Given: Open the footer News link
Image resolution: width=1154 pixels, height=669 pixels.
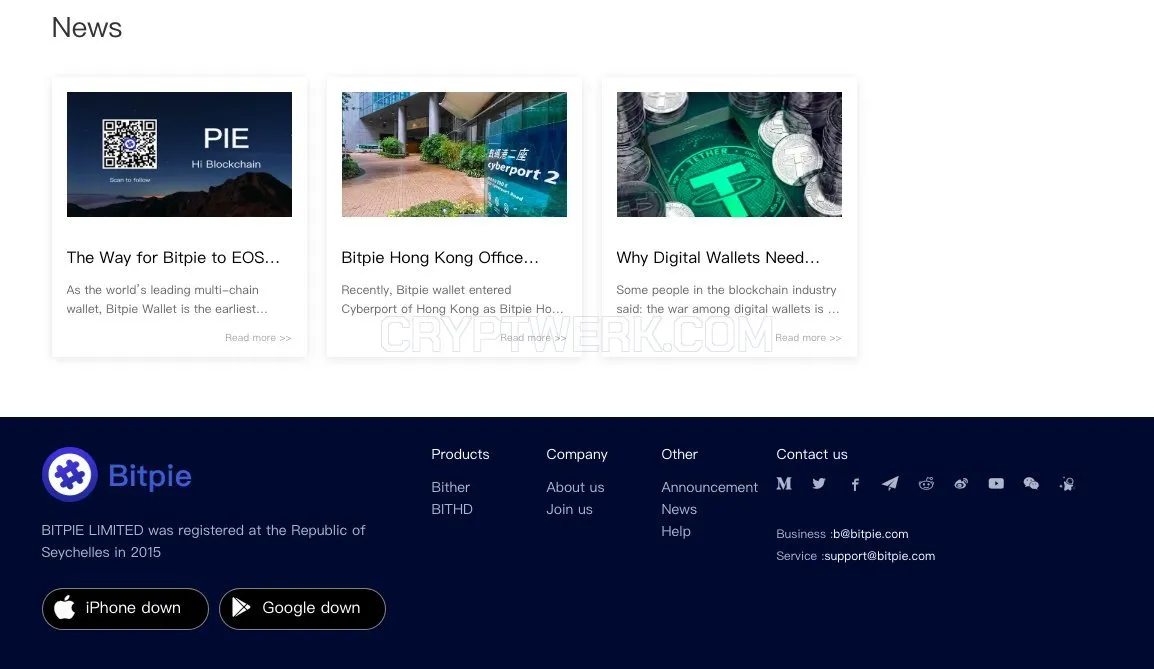Looking at the screenshot, I should click(x=679, y=509).
